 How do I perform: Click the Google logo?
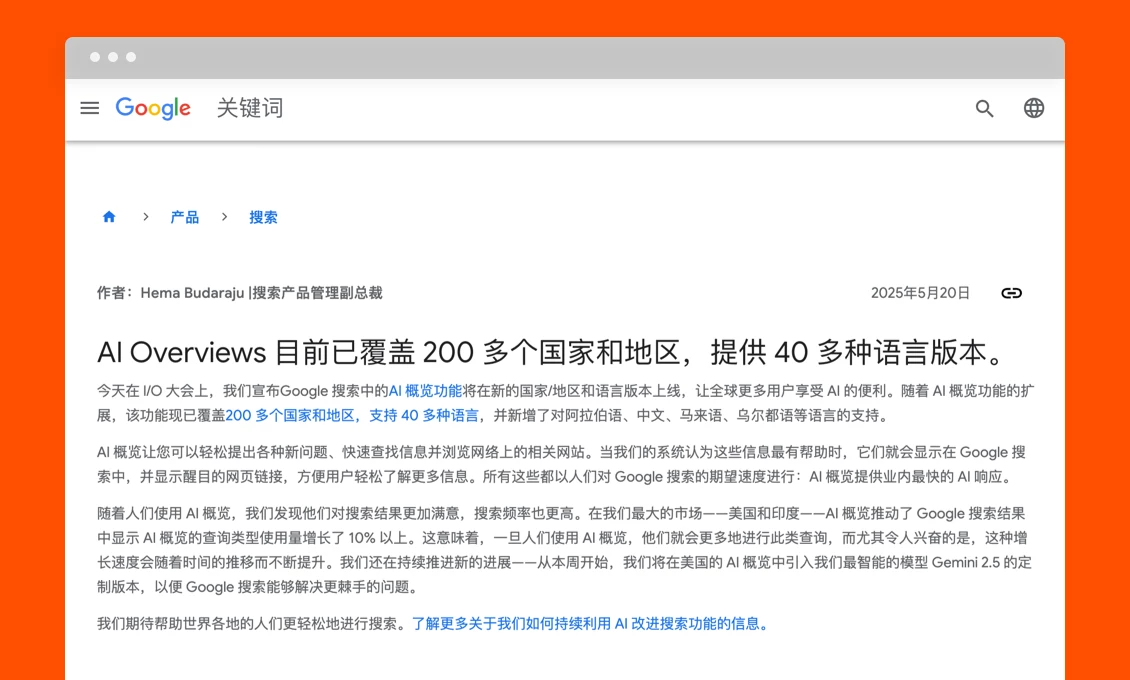(x=153, y=108)
